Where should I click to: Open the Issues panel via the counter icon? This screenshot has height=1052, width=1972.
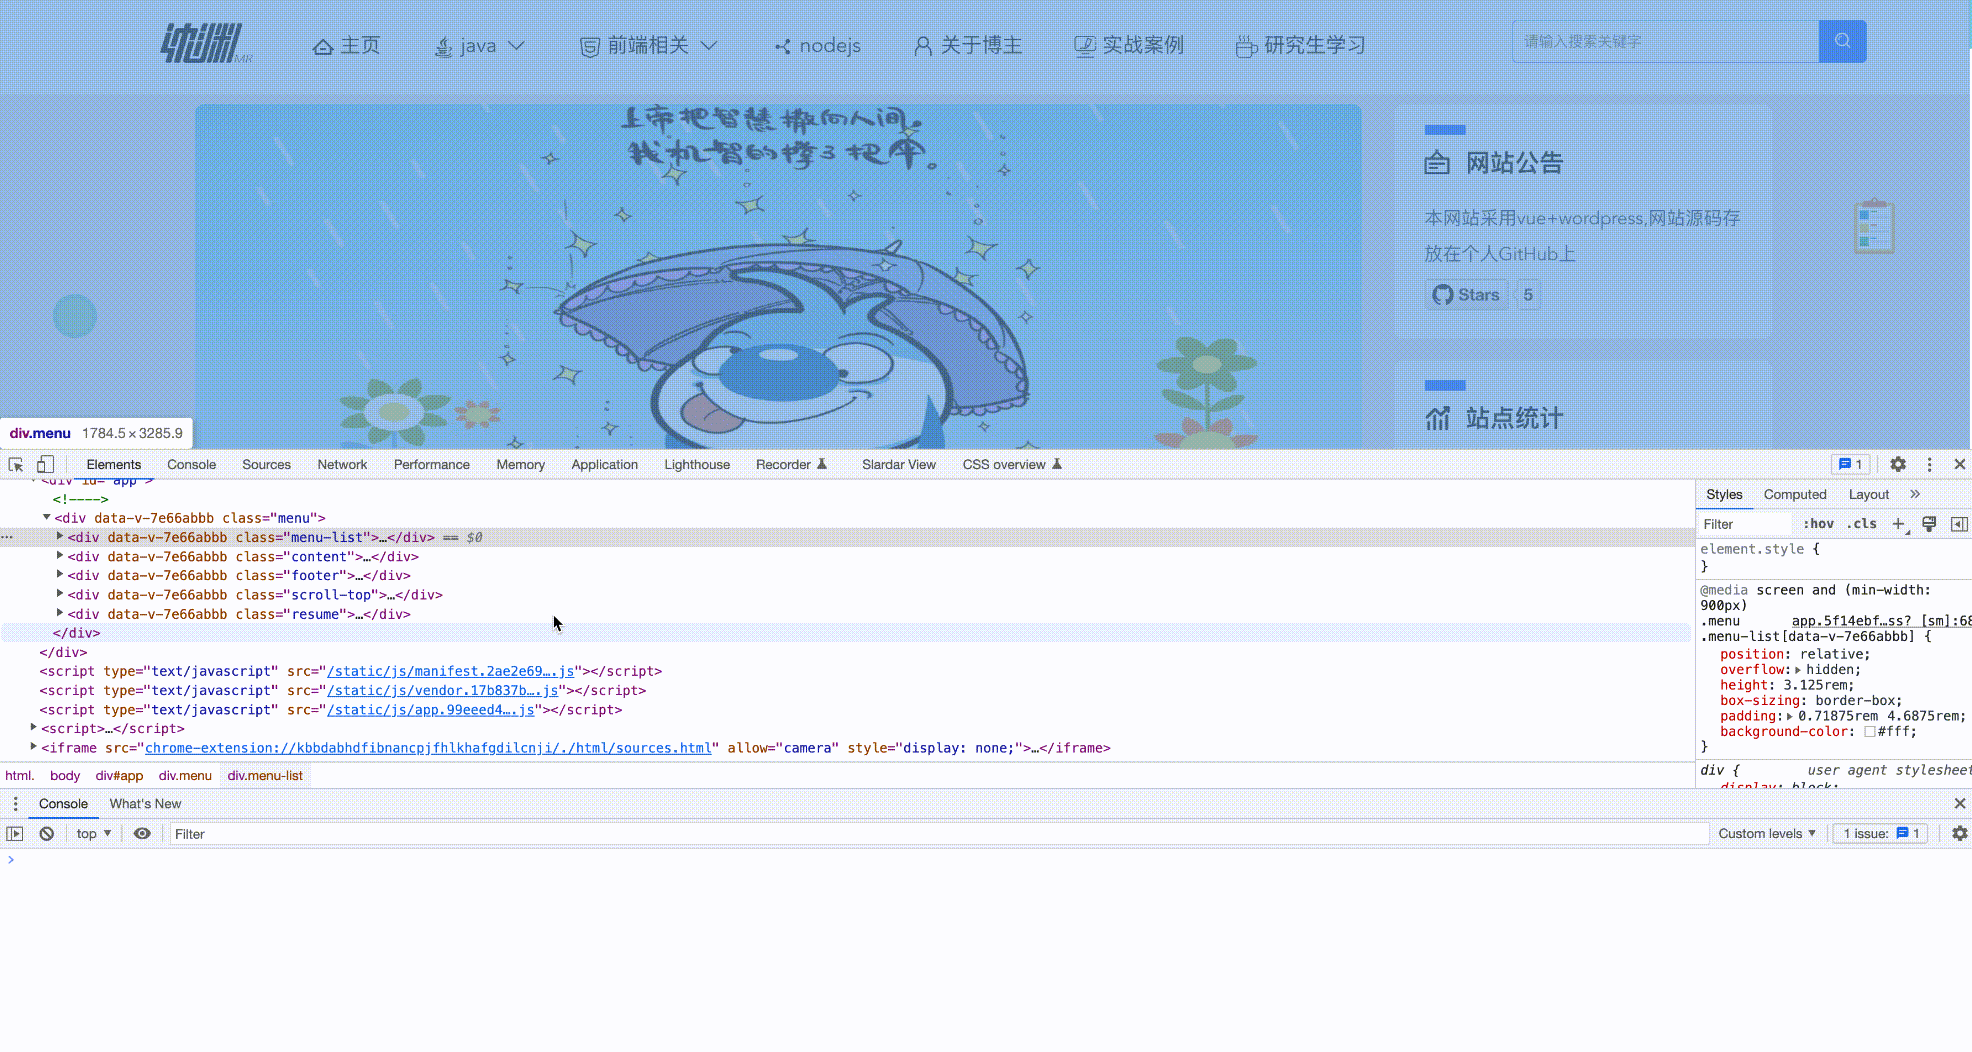pyautogui.click(x=1850, y=464)
